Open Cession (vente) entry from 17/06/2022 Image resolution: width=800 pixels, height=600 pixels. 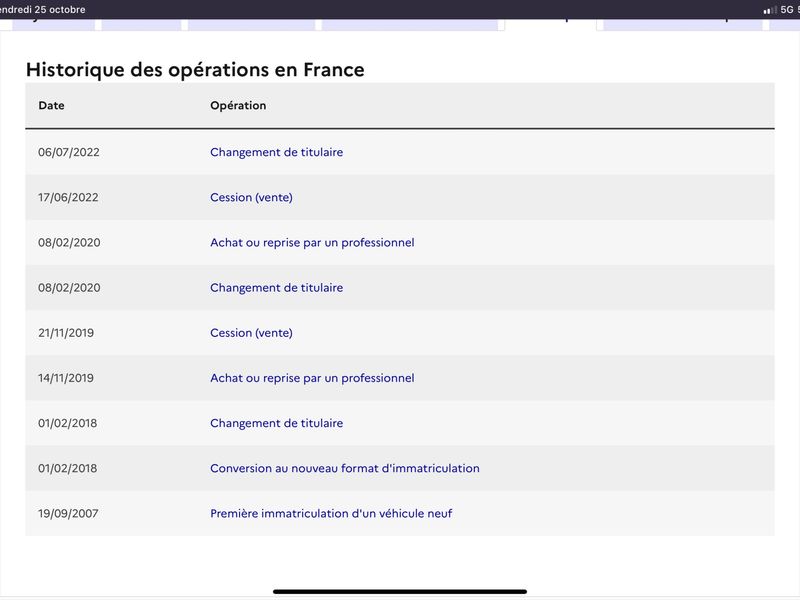[252, 197]
